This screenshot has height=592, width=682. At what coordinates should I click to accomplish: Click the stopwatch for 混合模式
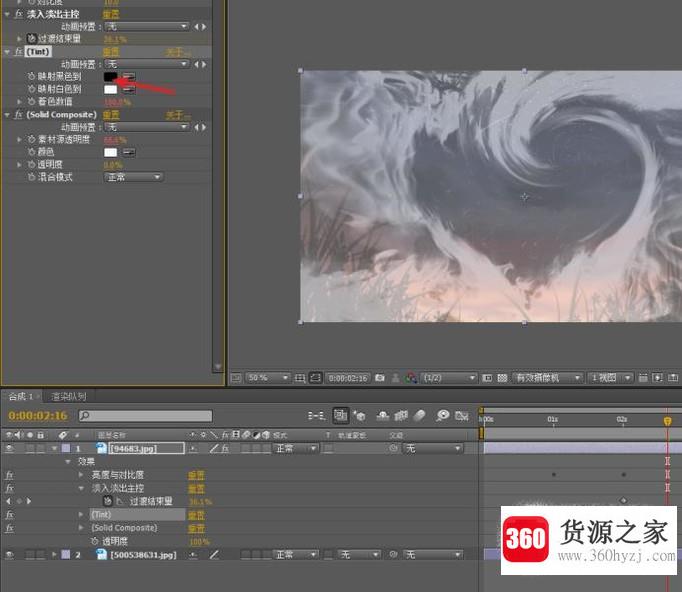[x=31, y=177]
